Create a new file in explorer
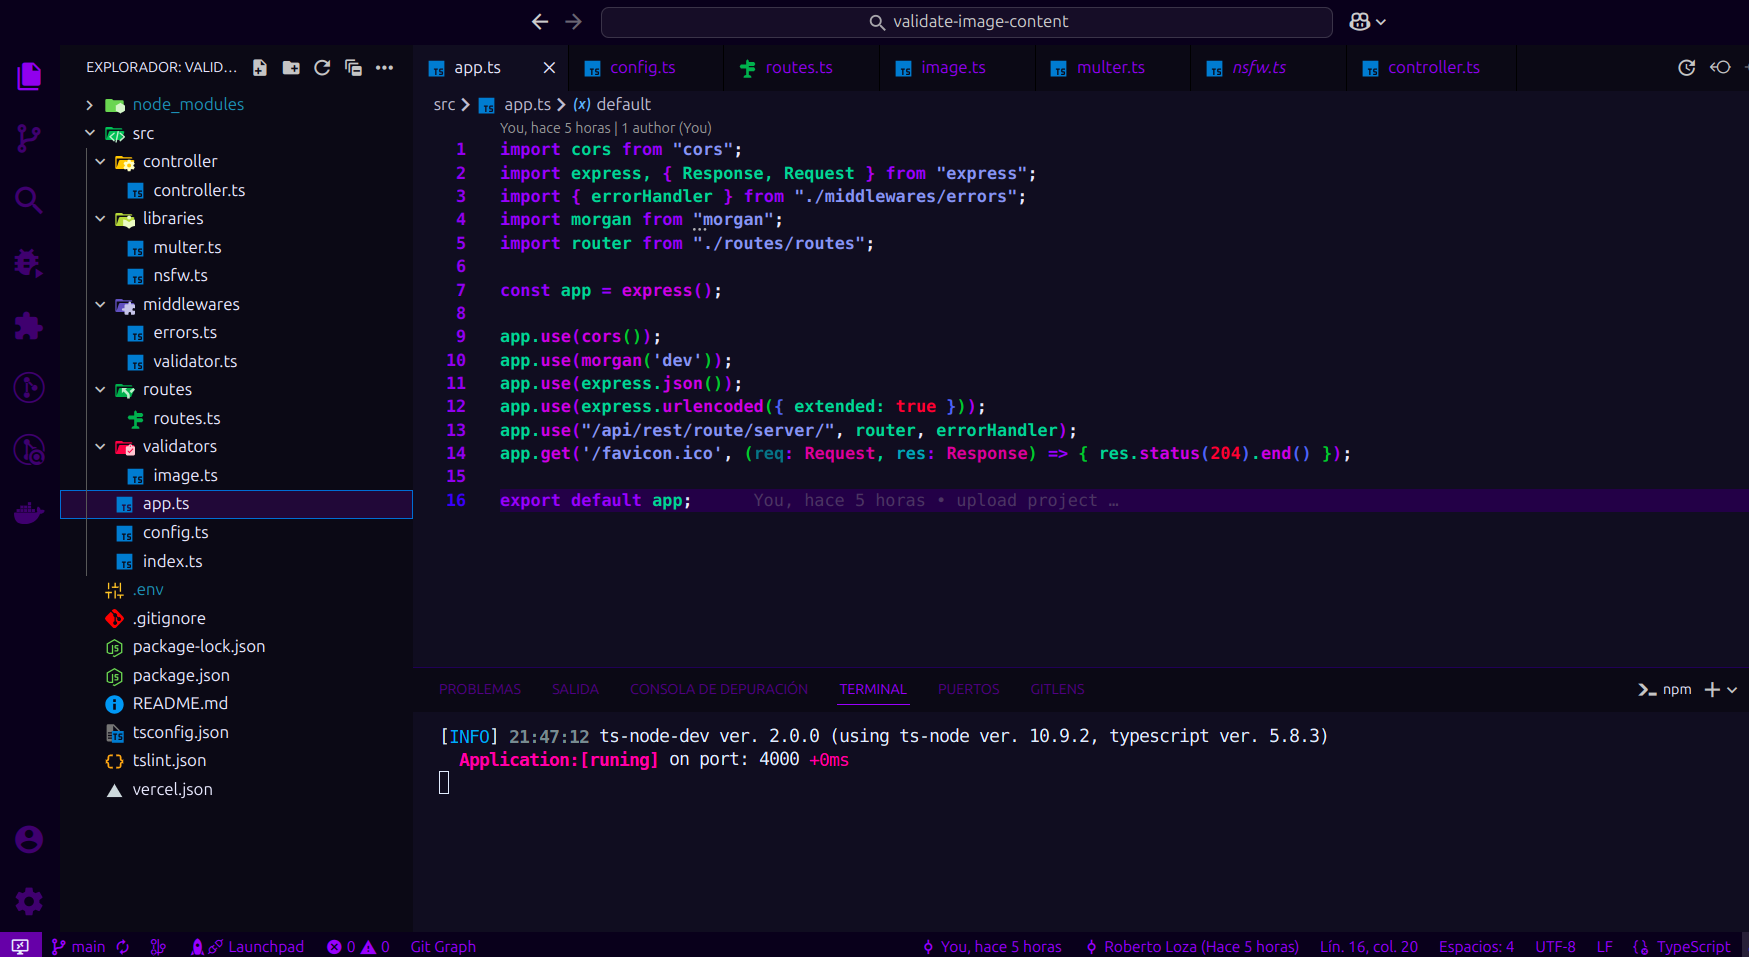 click(x=260, y=67)
